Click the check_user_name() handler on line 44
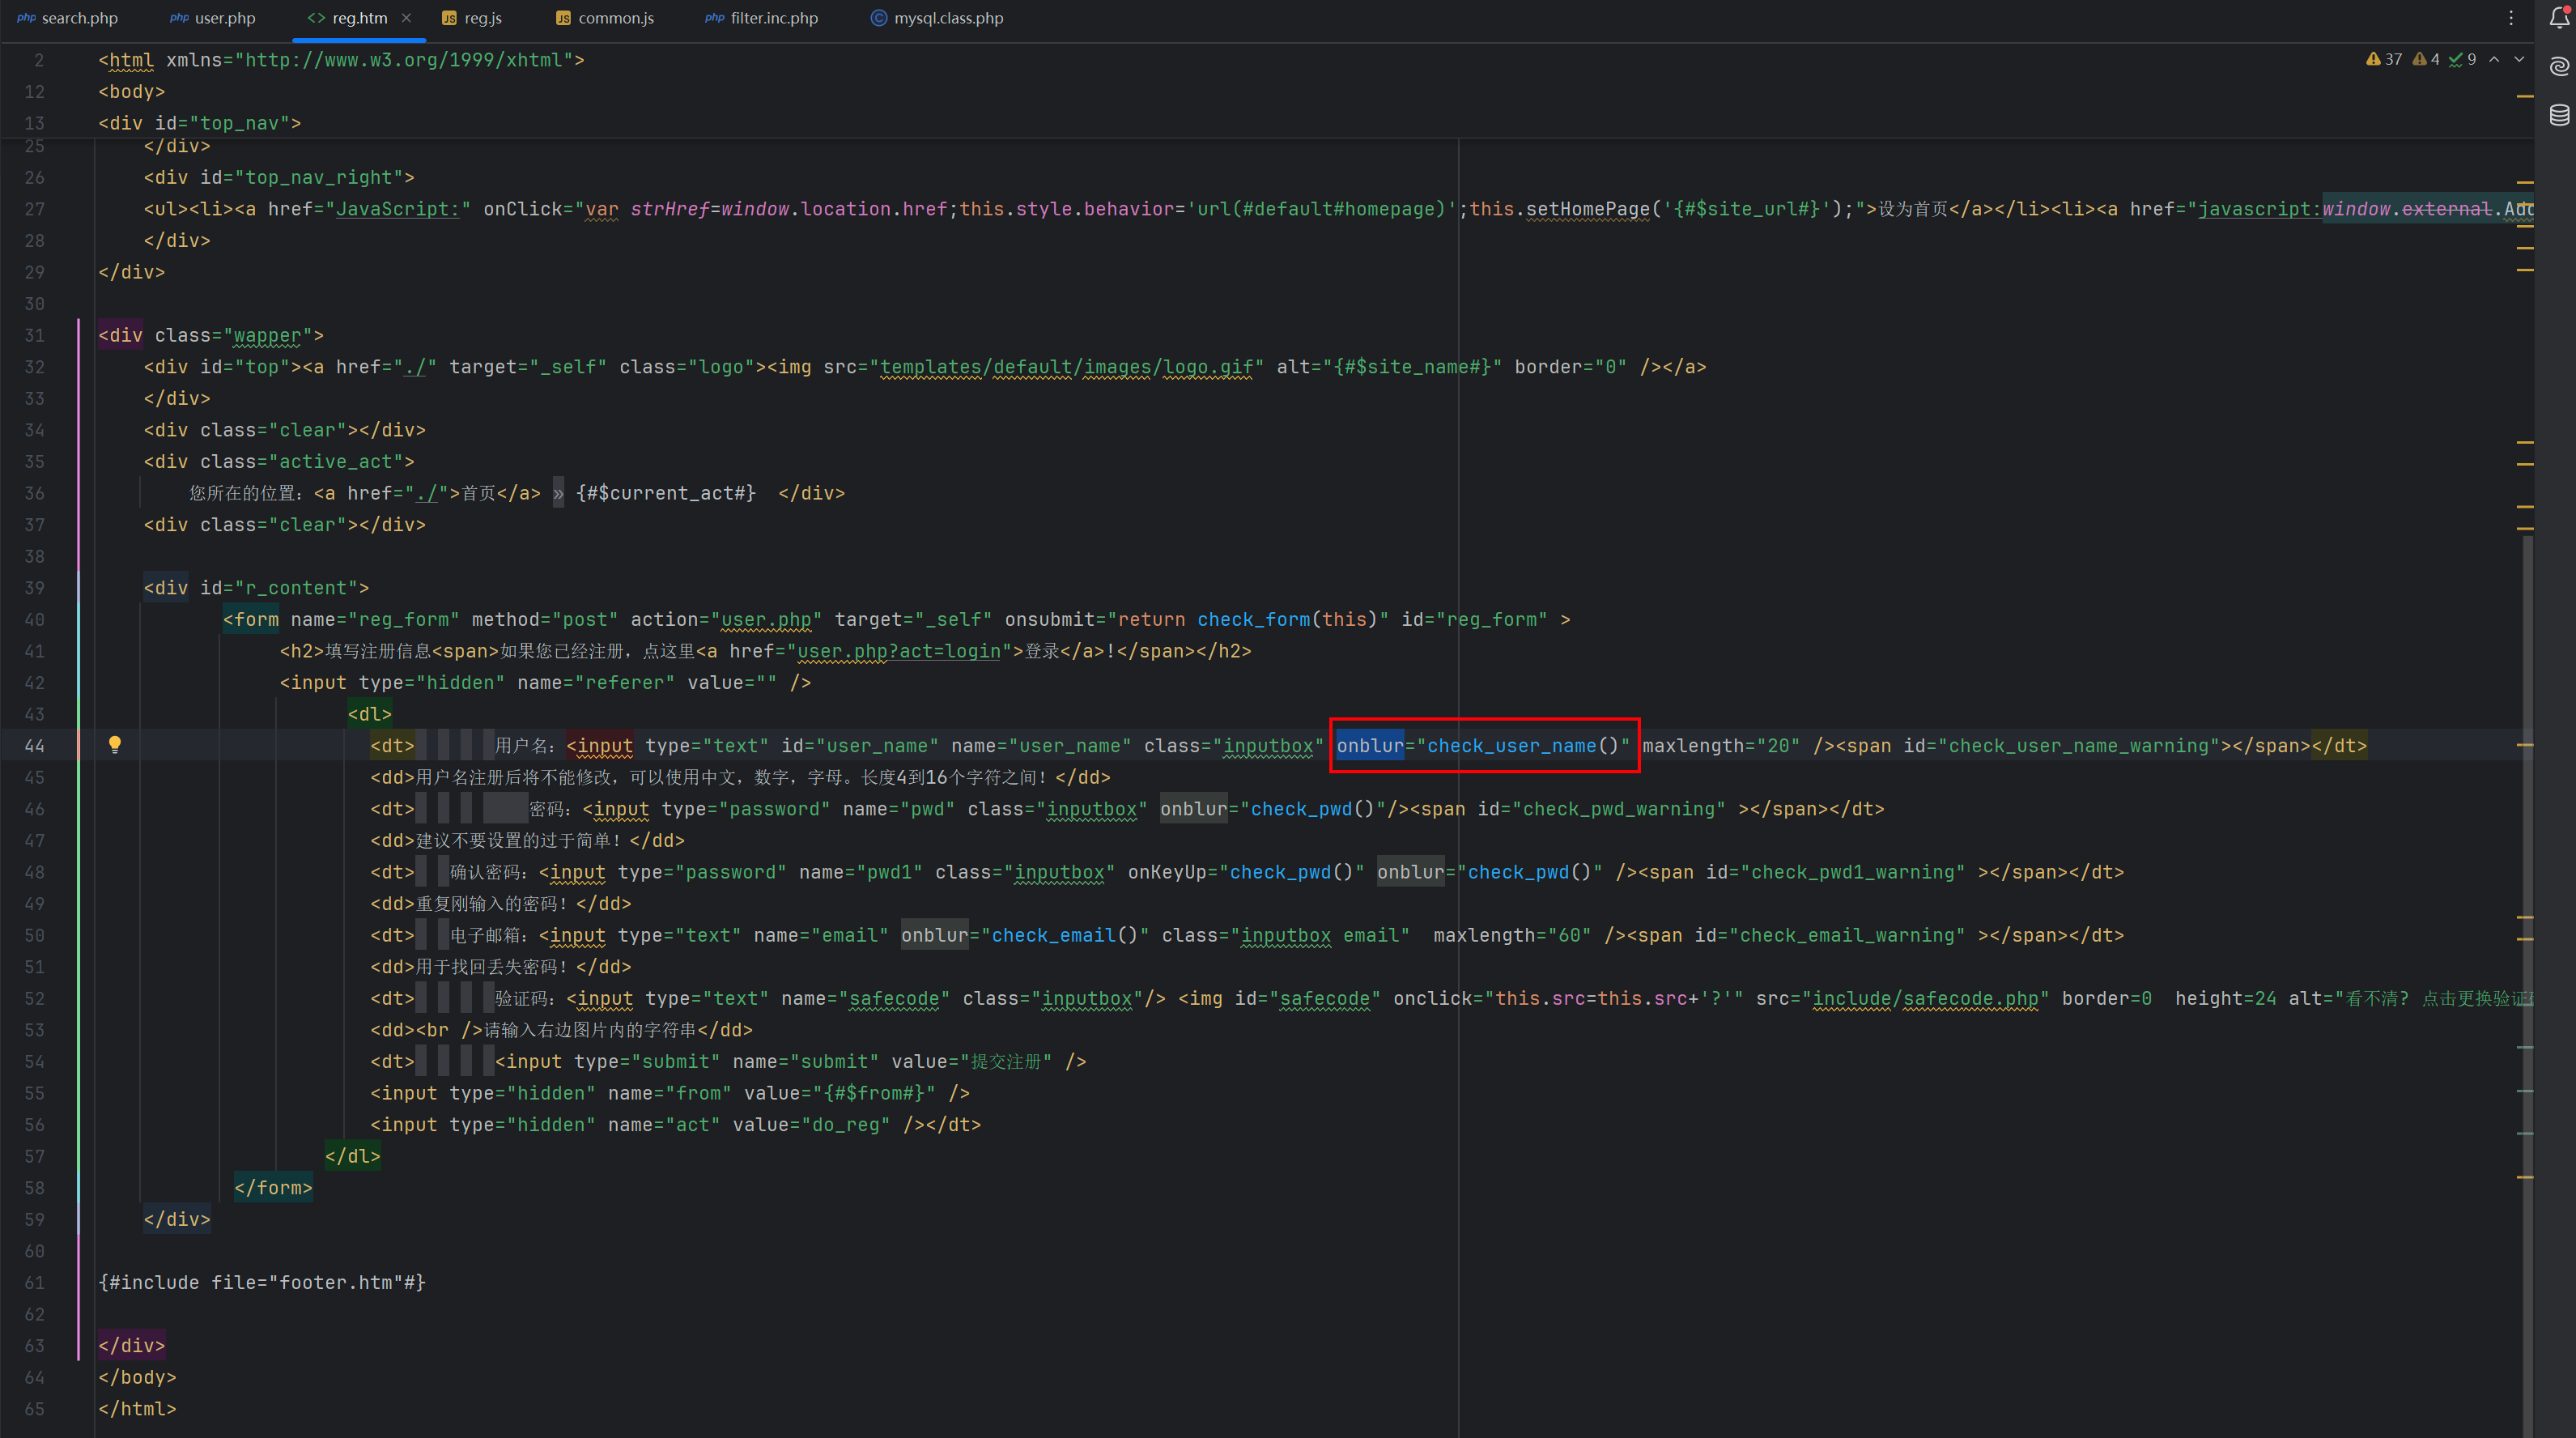2576x1438 pixels. tap(1522, 746)
